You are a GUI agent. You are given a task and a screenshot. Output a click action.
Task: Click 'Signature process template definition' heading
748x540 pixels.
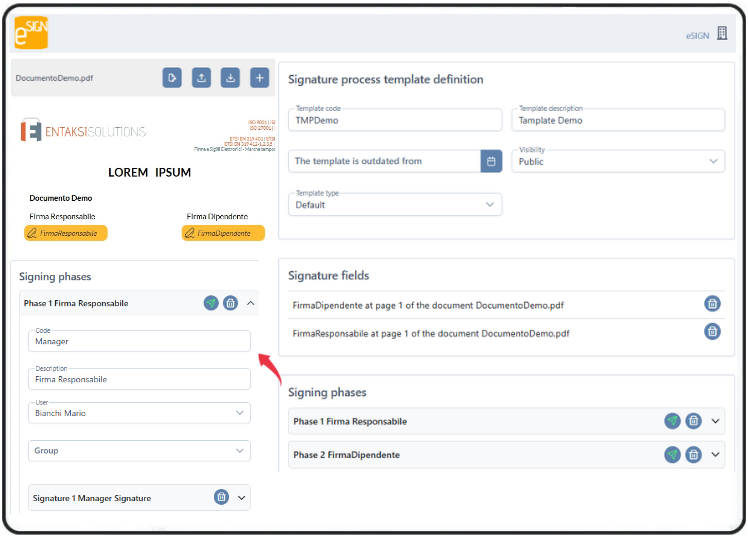(385, 80)
